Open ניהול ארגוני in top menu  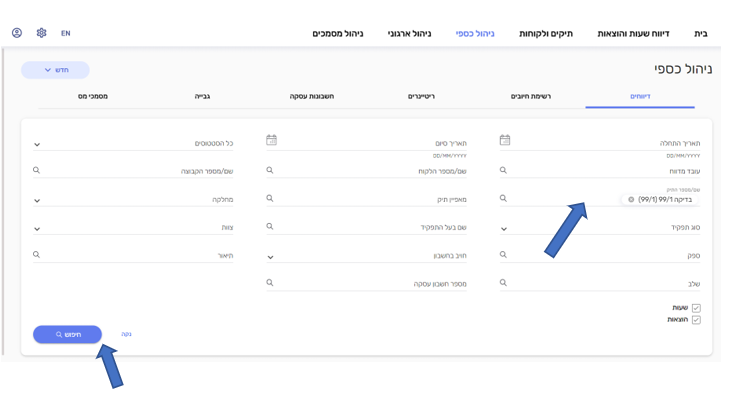[409, 34]
